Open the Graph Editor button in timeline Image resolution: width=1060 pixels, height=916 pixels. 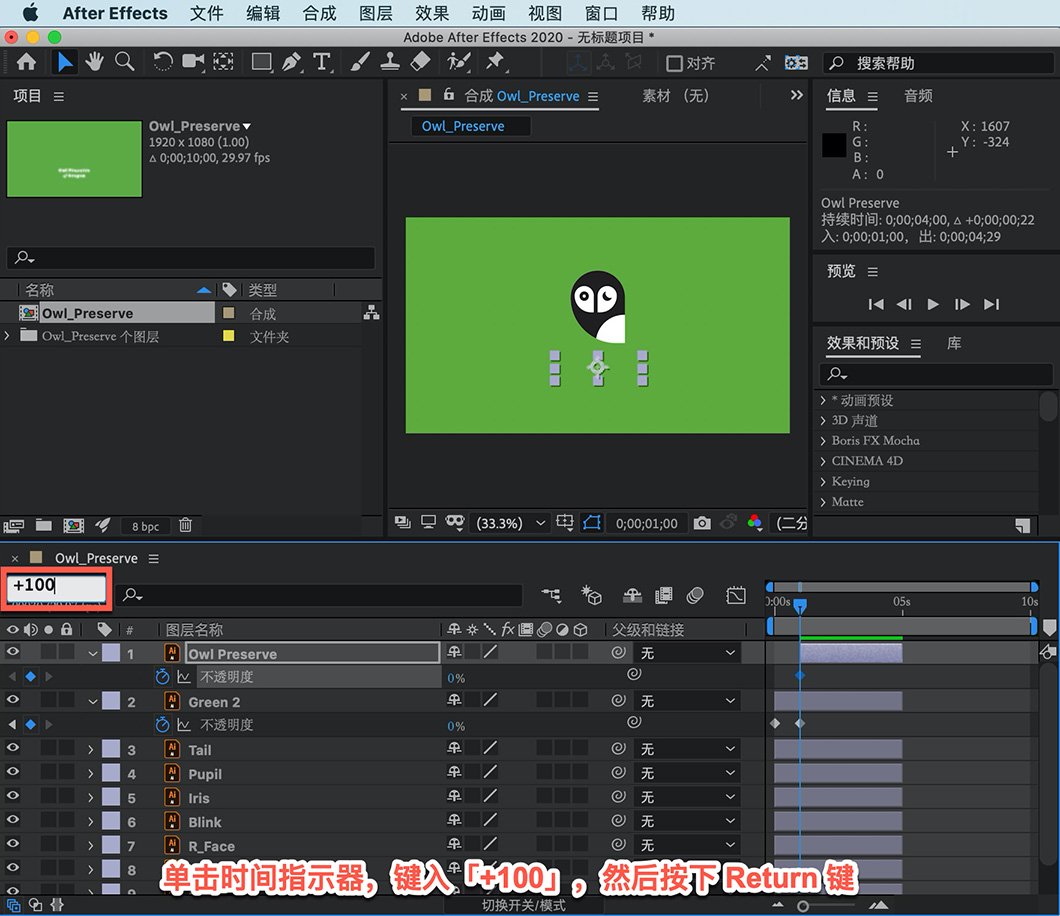(736, 595)
